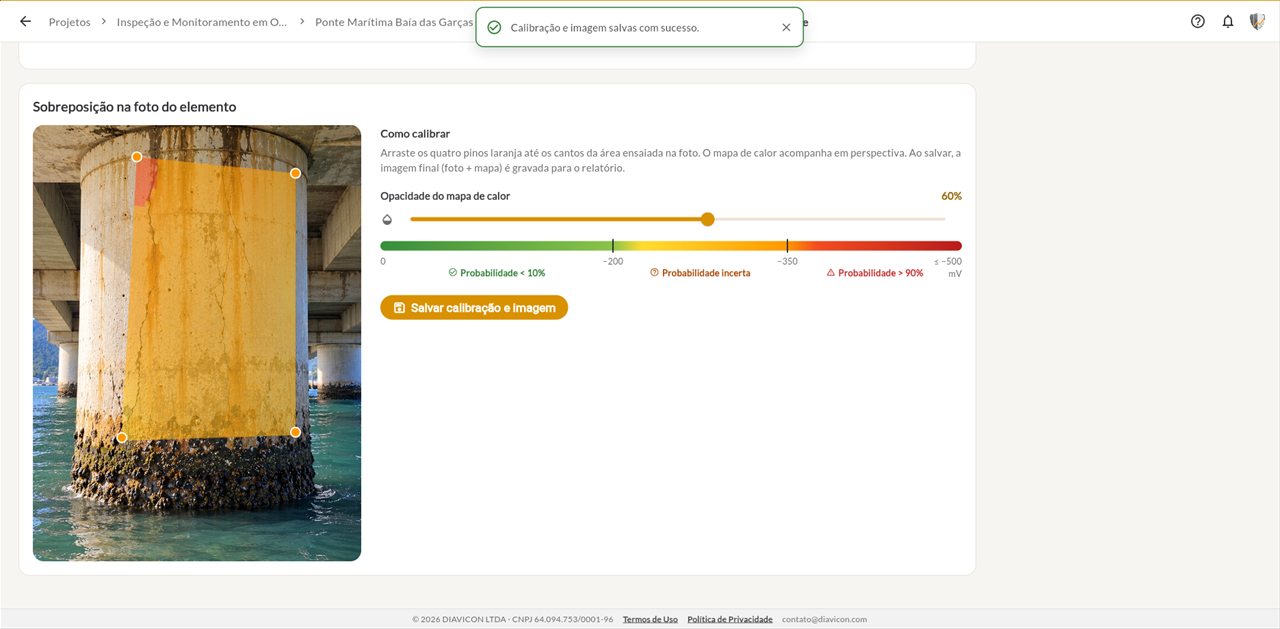Click the red heat map patch on the pillar
This screenshot has height=629, width=1280.
[x=145, y=181]
